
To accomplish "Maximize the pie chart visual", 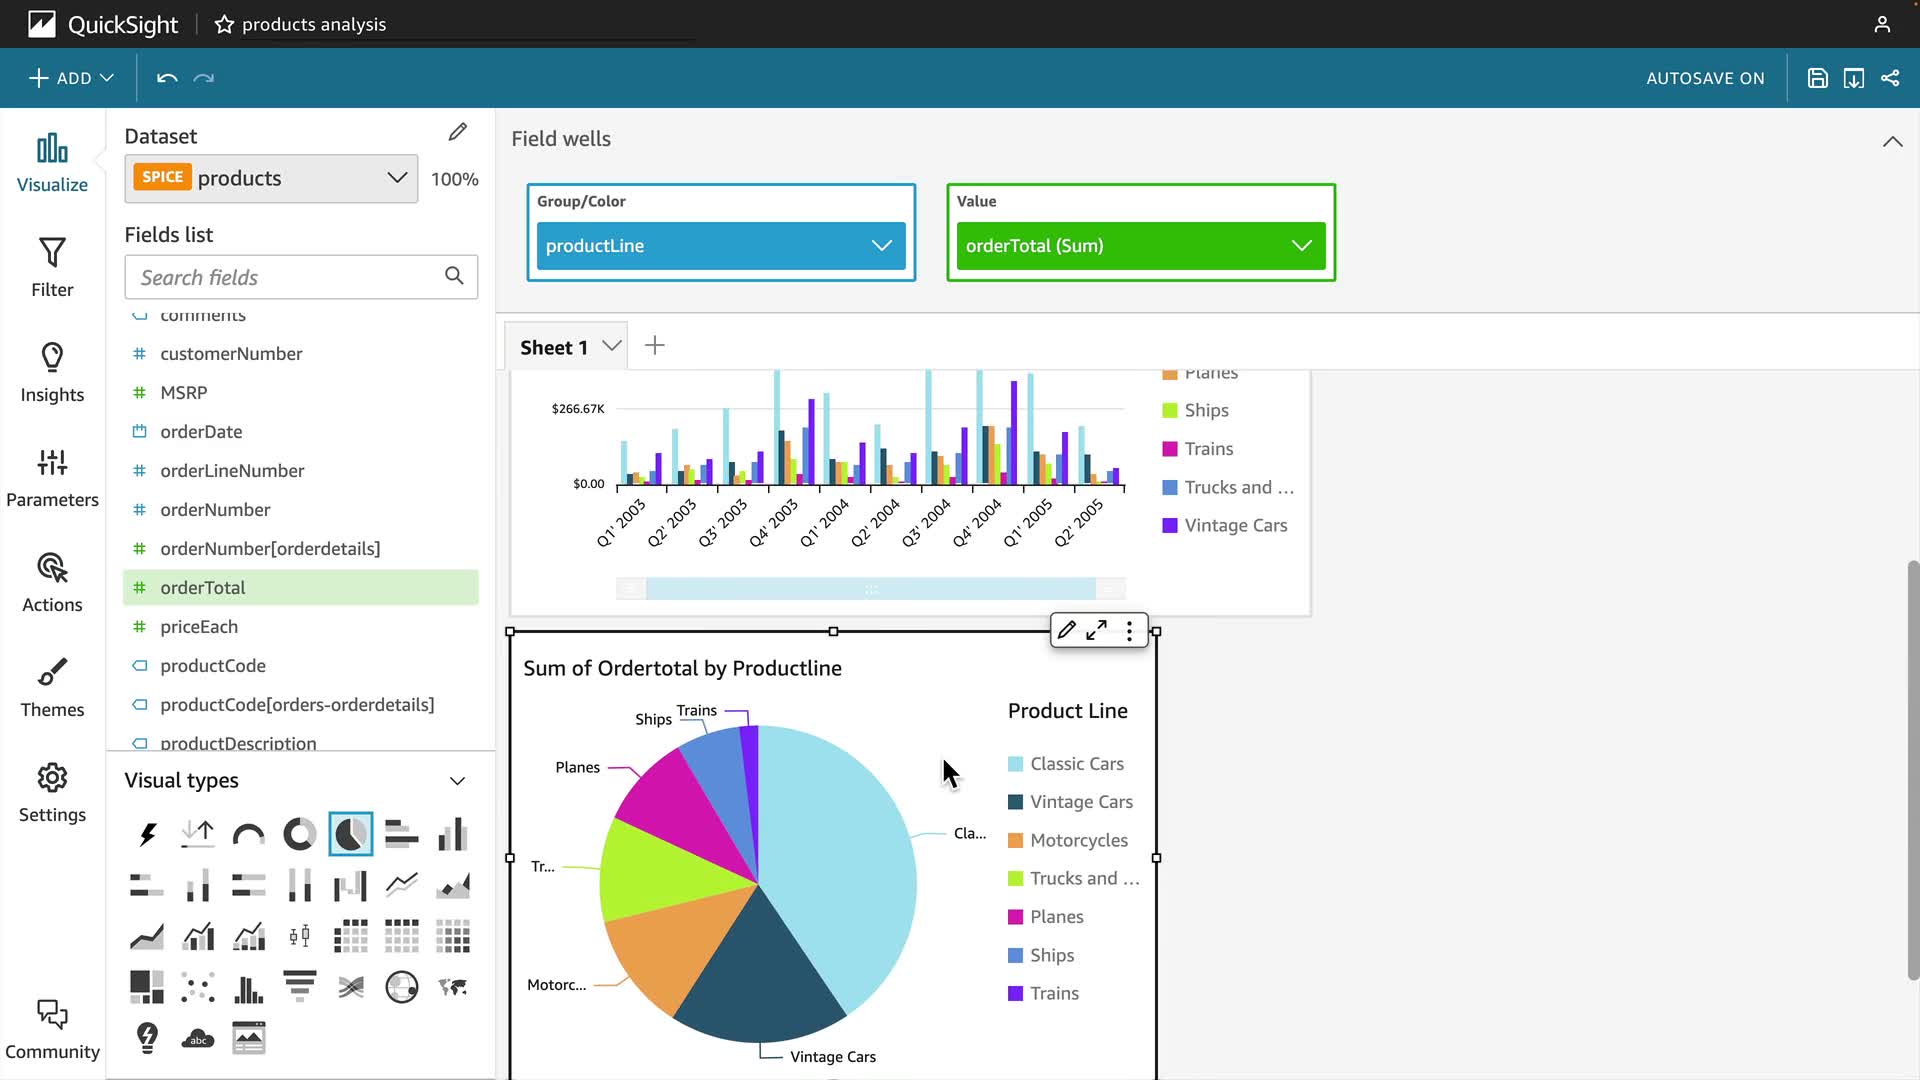I will 1097,630.
